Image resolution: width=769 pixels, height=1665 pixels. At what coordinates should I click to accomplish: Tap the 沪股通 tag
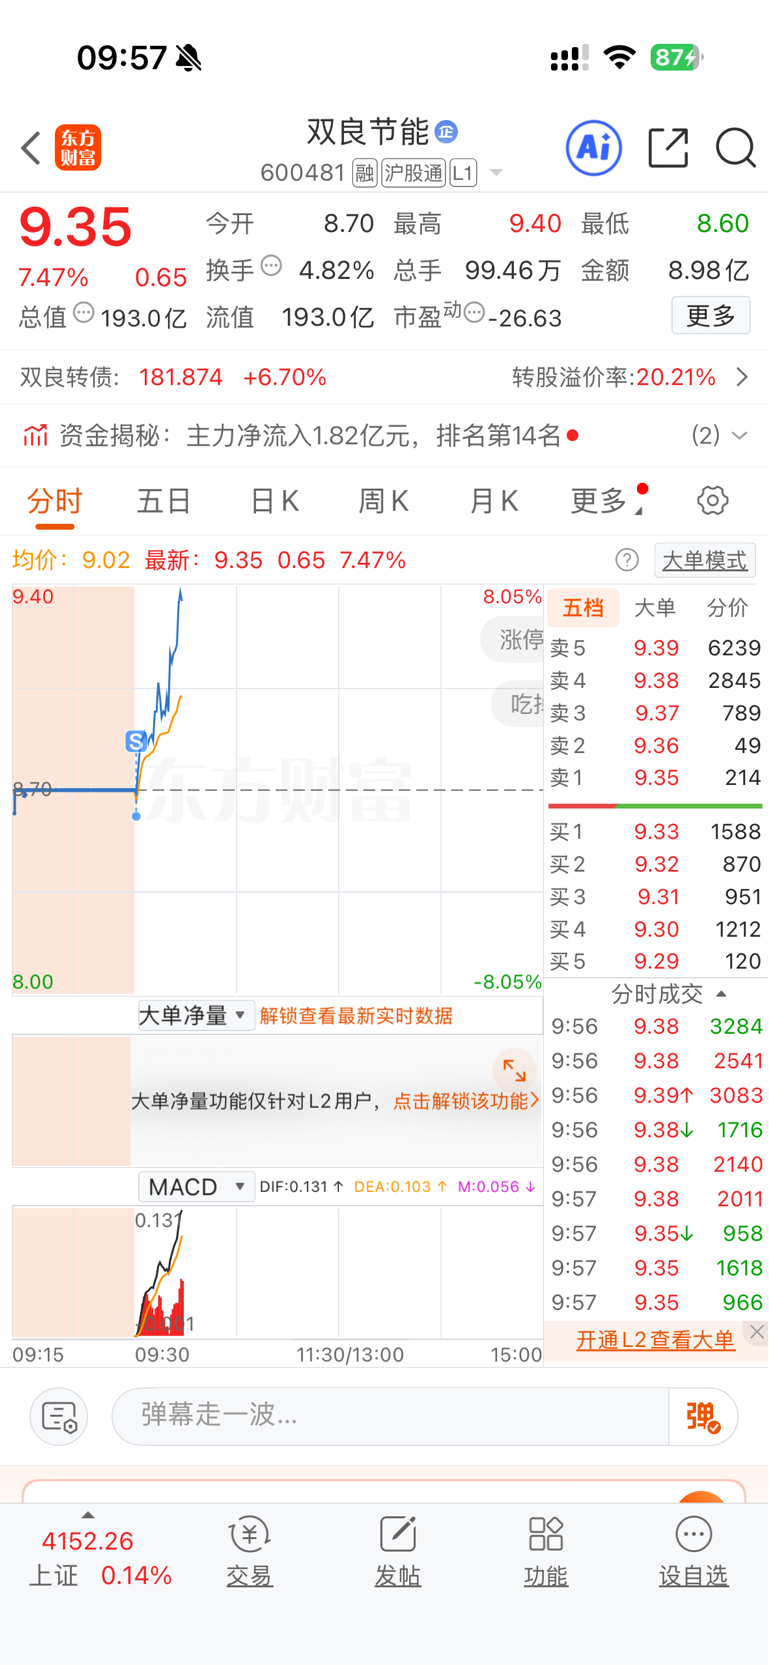(x=413, y=173)
